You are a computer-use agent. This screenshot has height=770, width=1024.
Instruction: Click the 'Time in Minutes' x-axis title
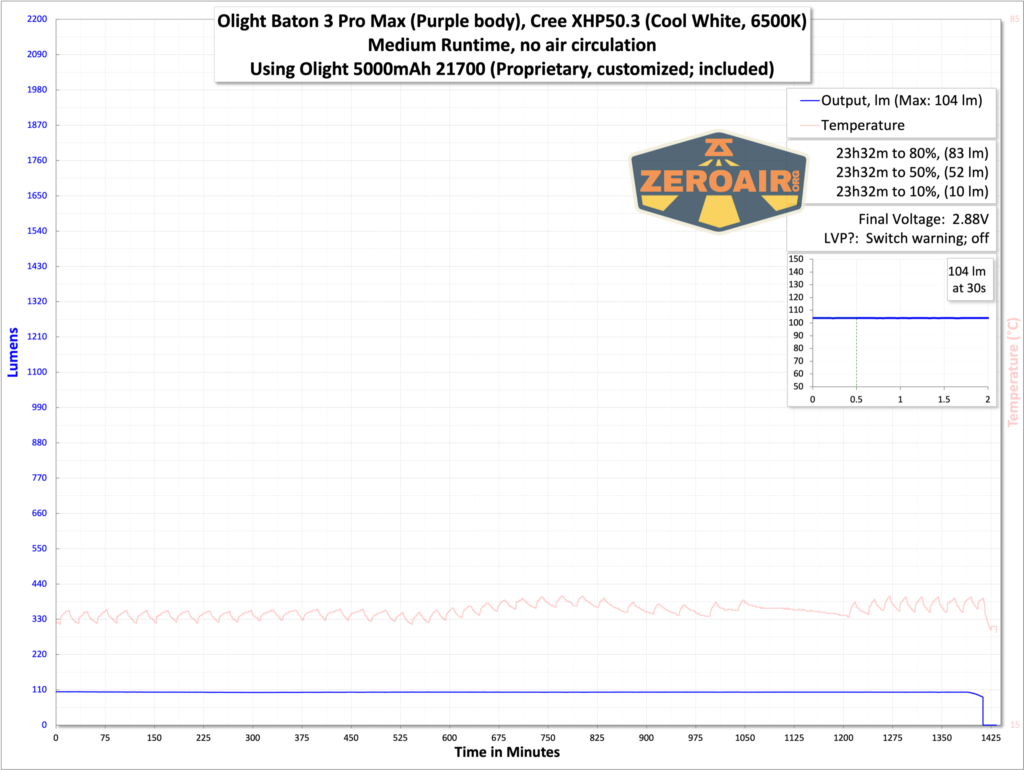(507, 752)
